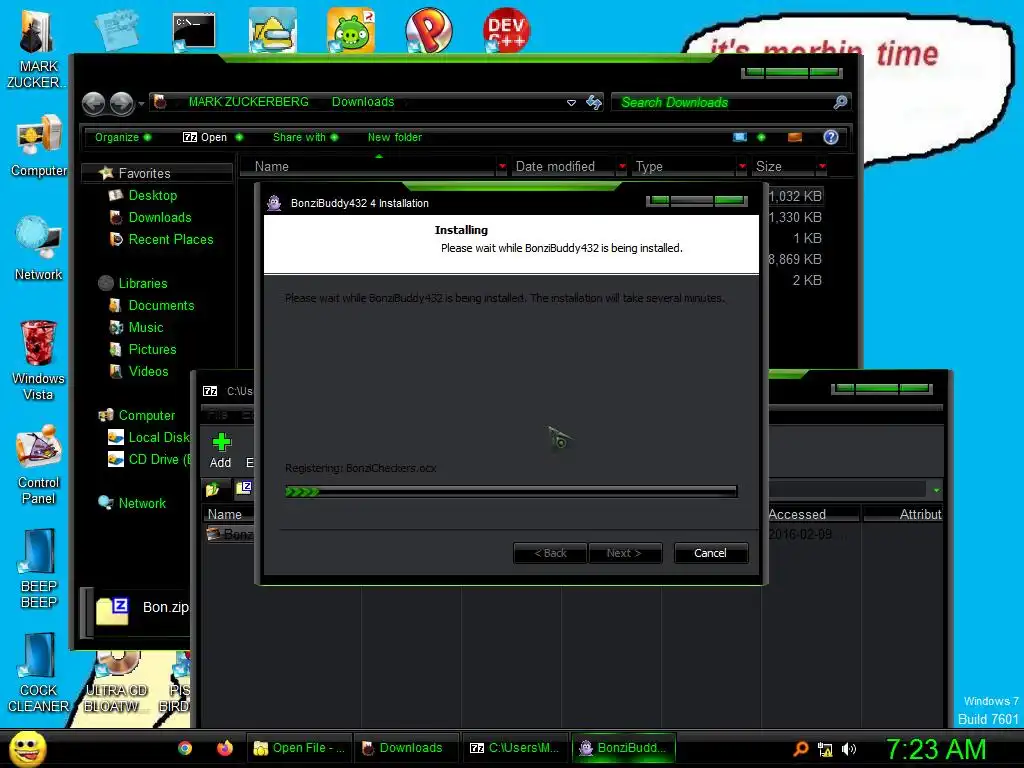Launch Chrome from the taskbar
The height and width of the screenshot is (768, 1024).
click(x=185, y=748)
